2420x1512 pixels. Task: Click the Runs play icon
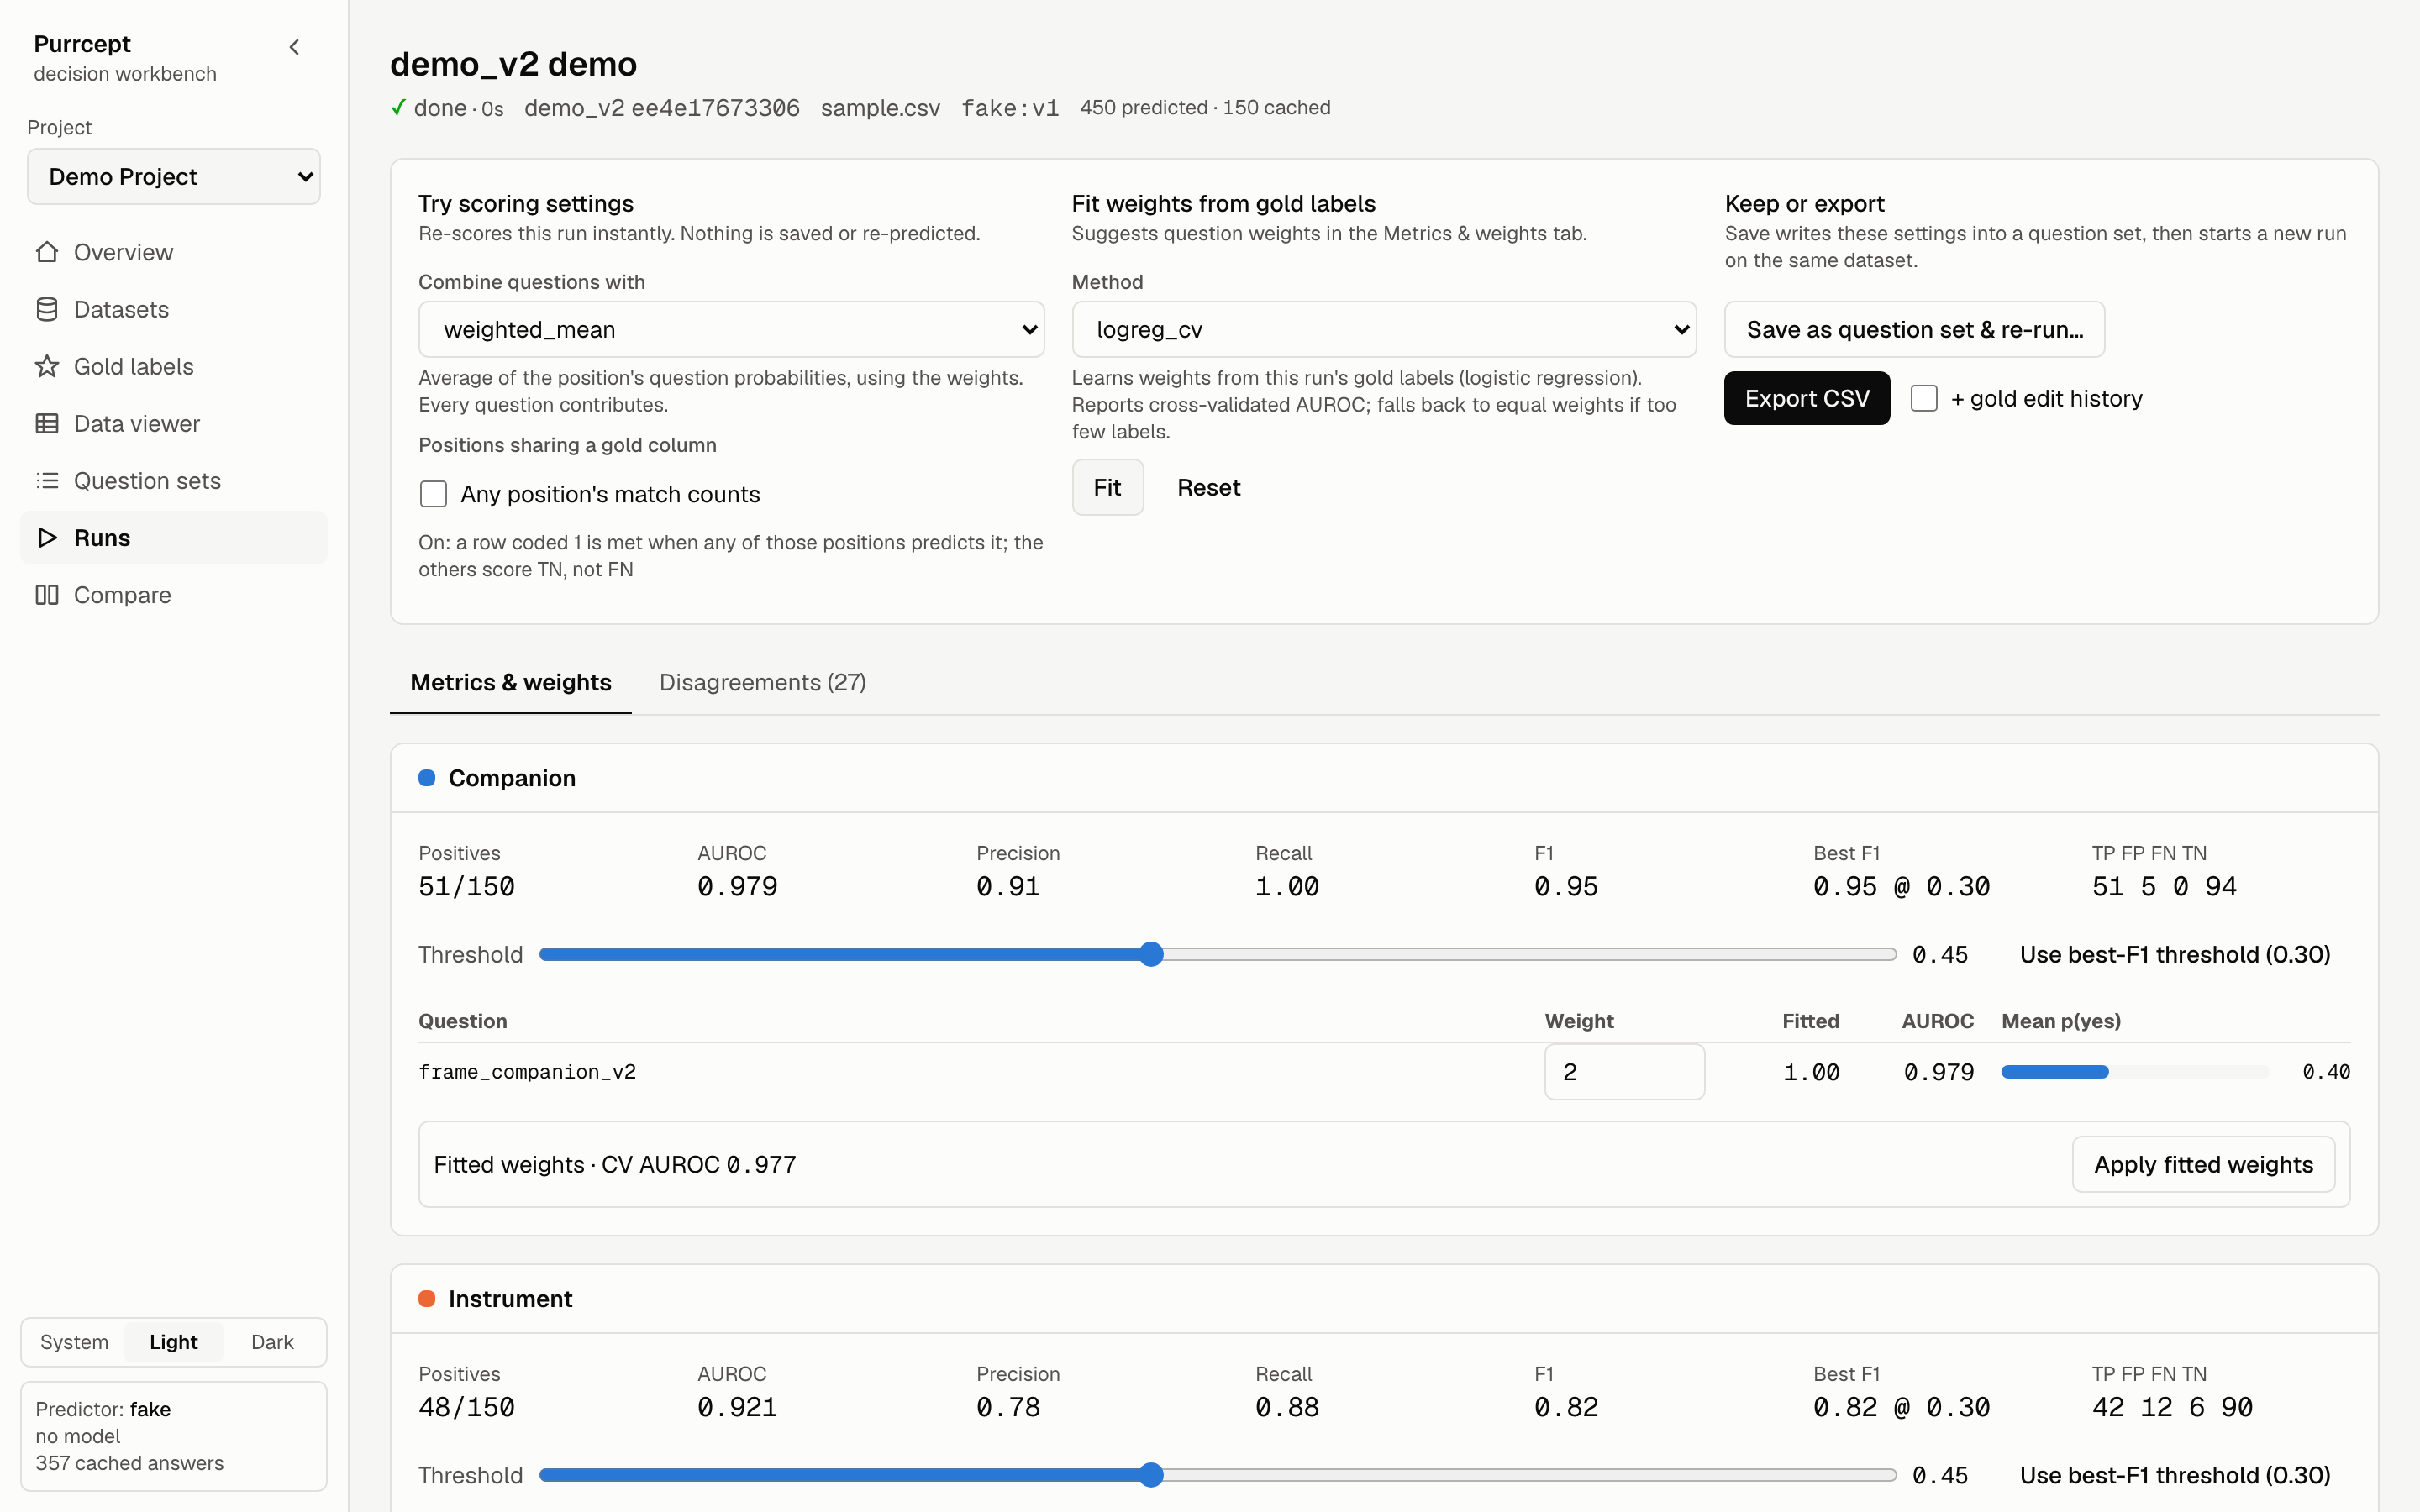(47, 537)
